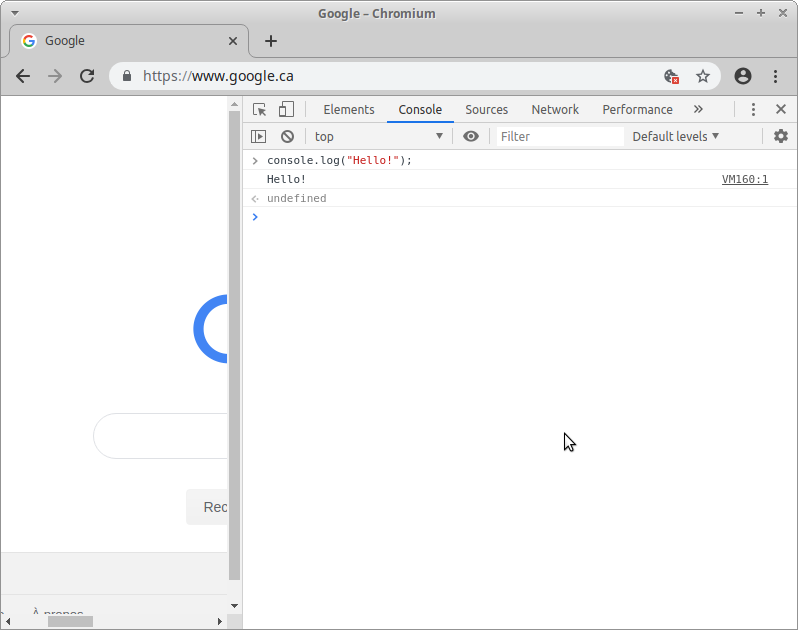This screenshot has height=630, width=798.
Task: Open the Console settings gear
Action: pyautogui.click(x=781, y=137)
